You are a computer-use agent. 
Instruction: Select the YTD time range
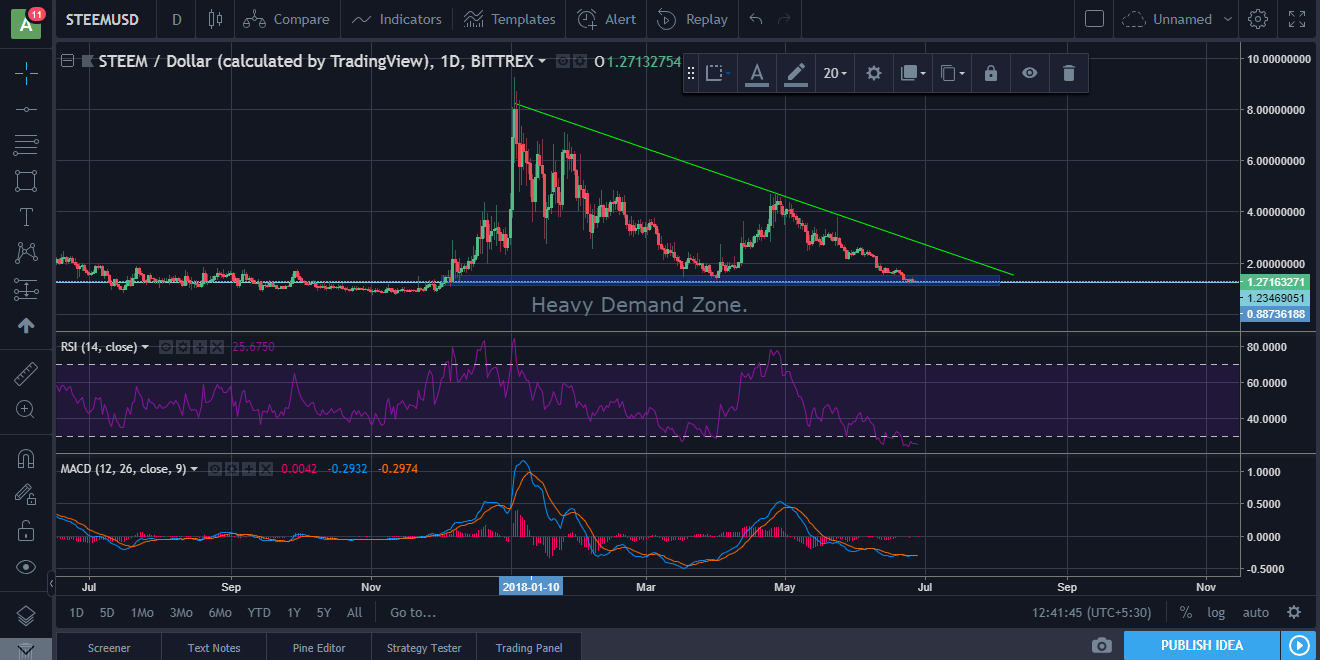(x=259, y=612)
